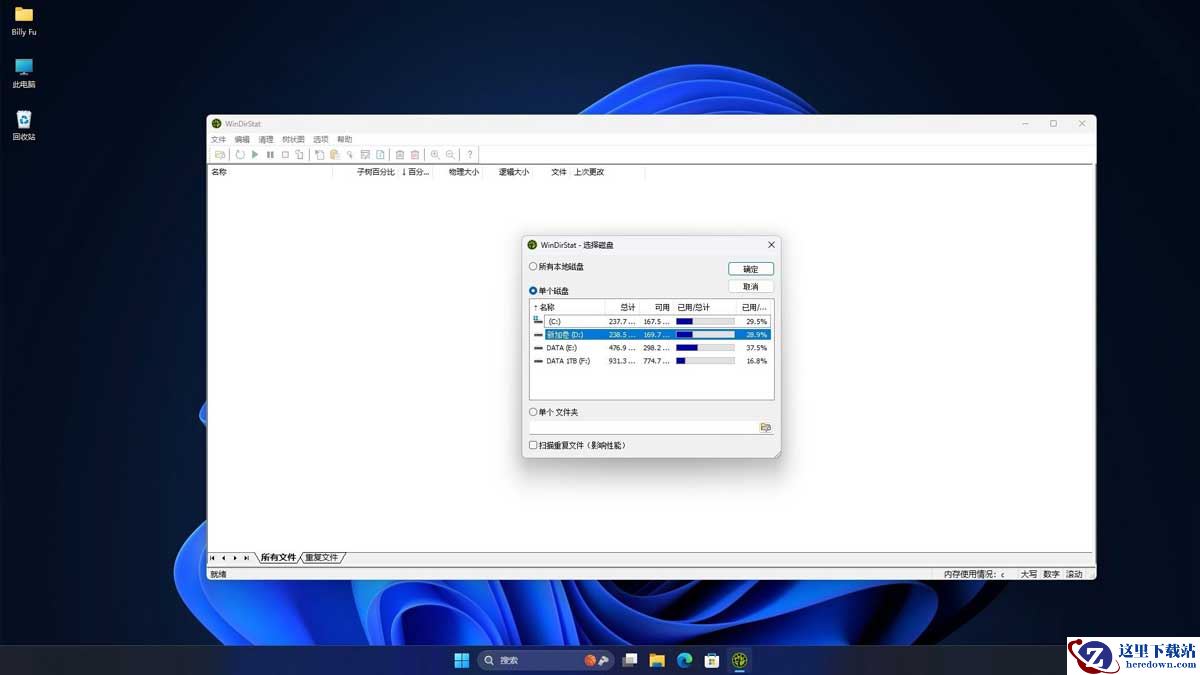The height and width of the screenshot is (675, 1200).
Task: Sort drives by 总计 column header
Action: [622, 307]
